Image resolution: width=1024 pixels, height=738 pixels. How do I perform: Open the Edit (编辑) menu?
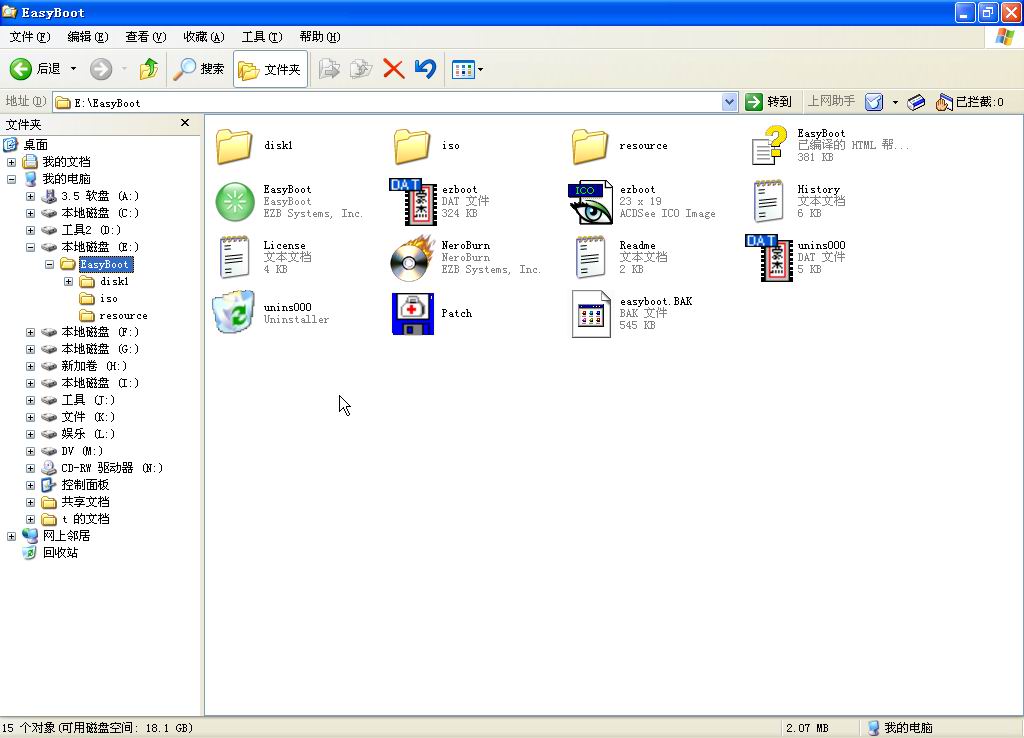pos(88,37)
